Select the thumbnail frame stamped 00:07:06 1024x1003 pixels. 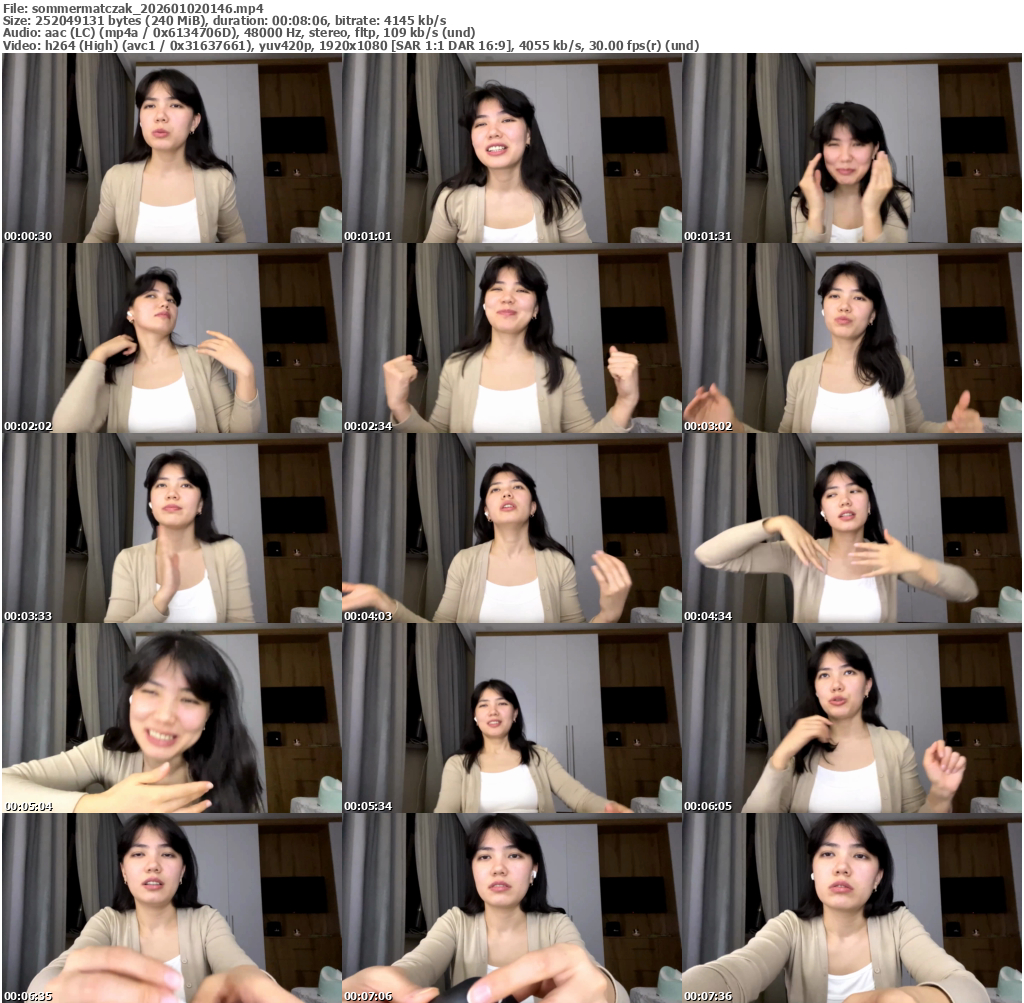[512, 908]
